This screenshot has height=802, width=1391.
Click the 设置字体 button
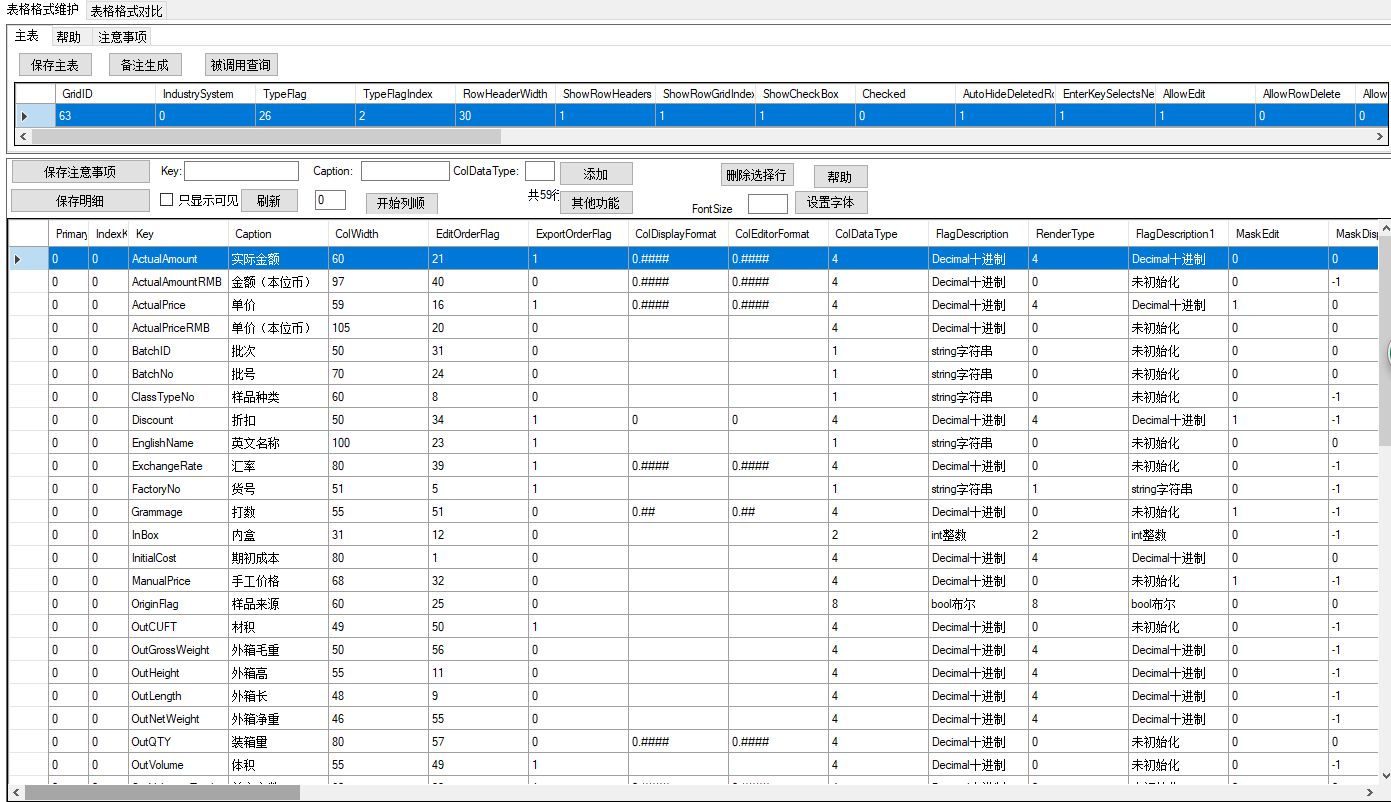pos(831,202)
